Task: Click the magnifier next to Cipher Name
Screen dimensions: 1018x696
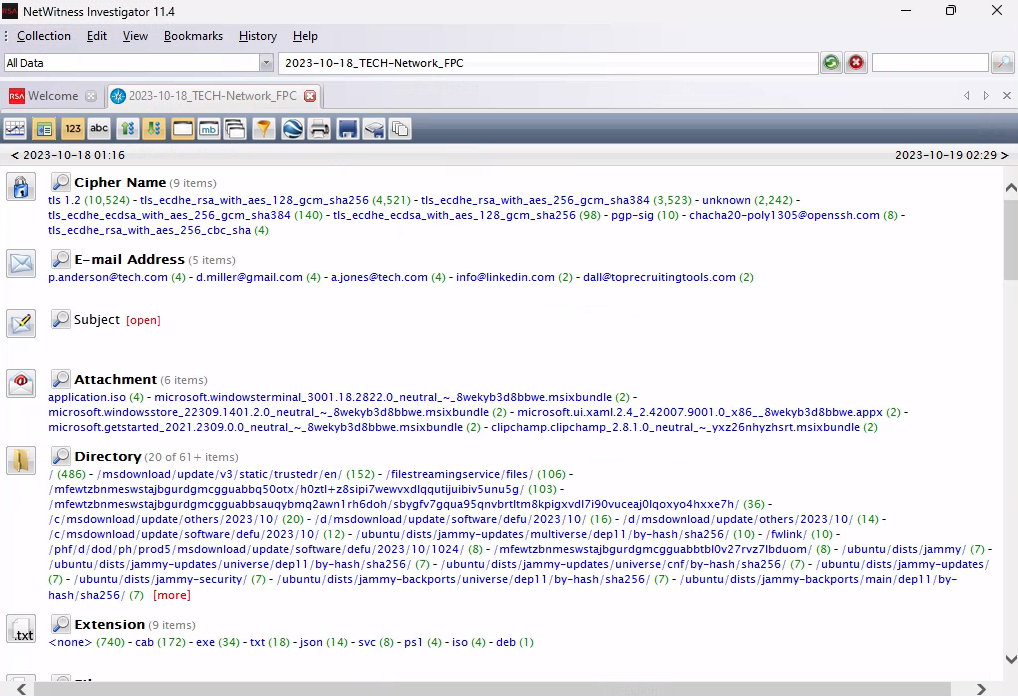Action: point(60,182)
